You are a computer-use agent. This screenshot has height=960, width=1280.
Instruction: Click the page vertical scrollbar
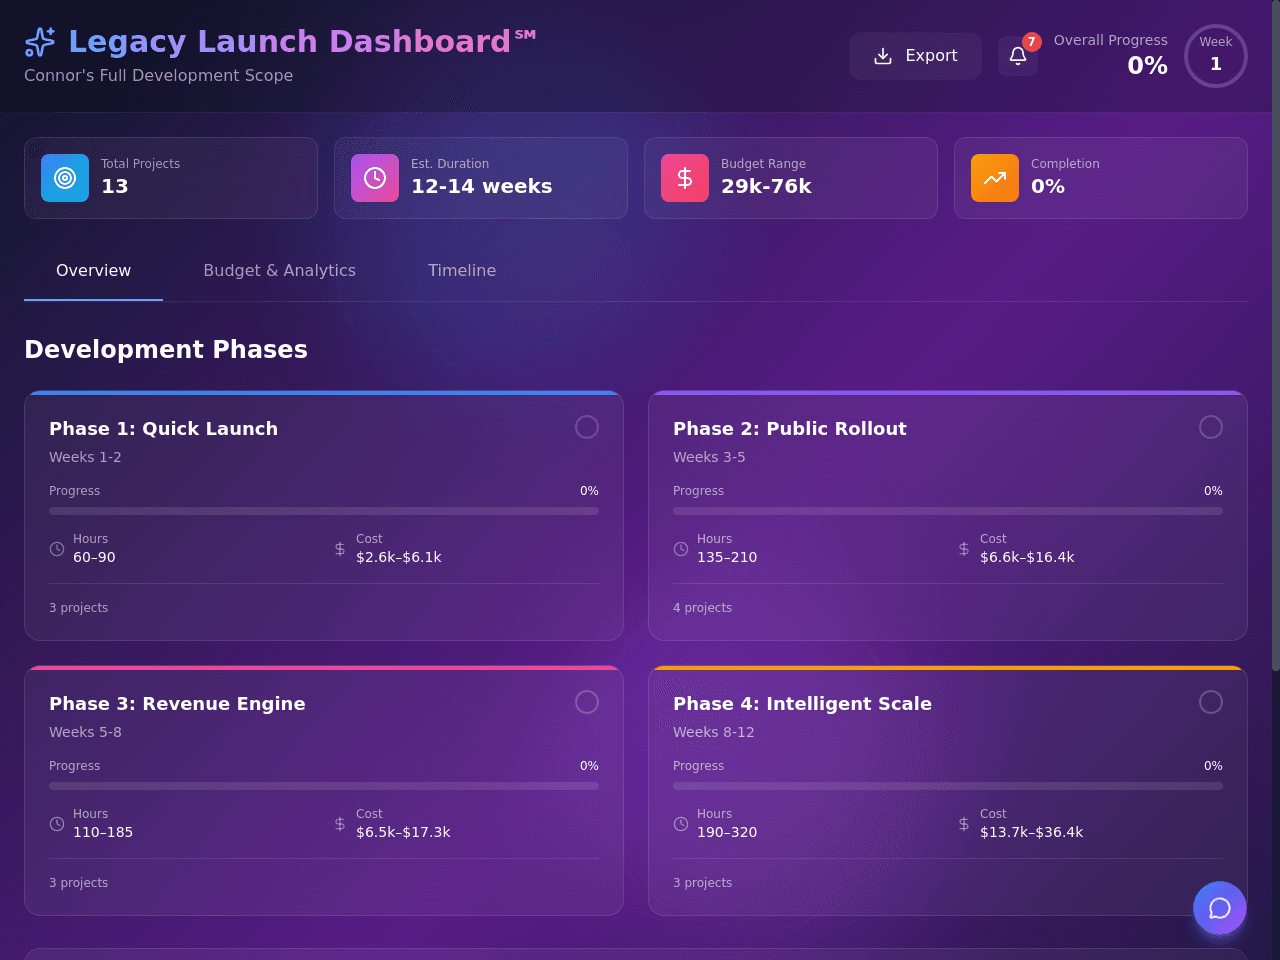(1276, 335)
